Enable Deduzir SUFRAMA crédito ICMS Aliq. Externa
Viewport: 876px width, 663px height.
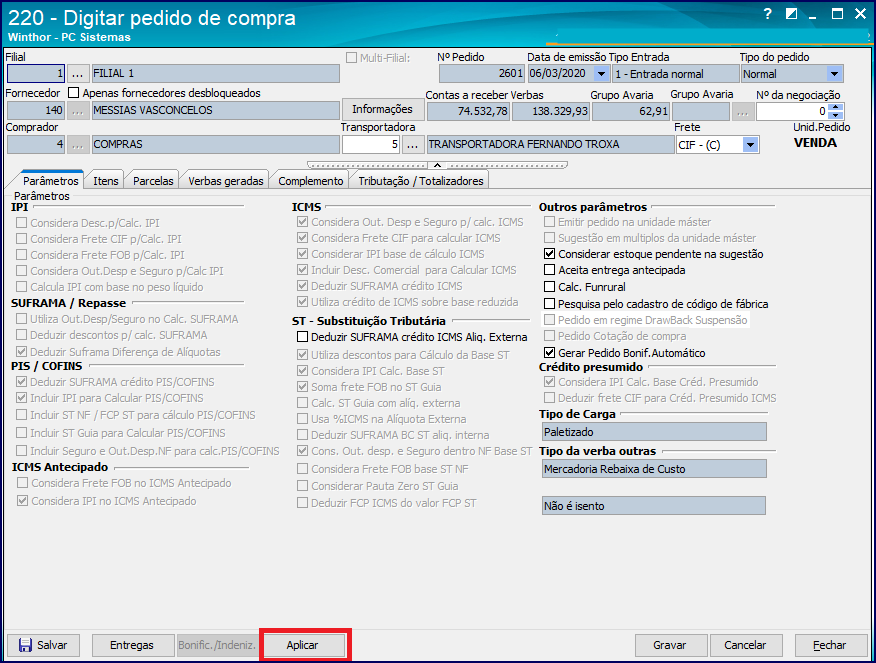coord(302,337)
